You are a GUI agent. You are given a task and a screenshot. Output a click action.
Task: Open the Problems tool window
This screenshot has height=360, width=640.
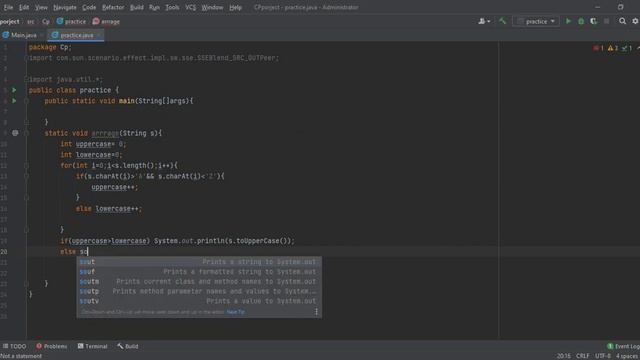click(51, 346)
